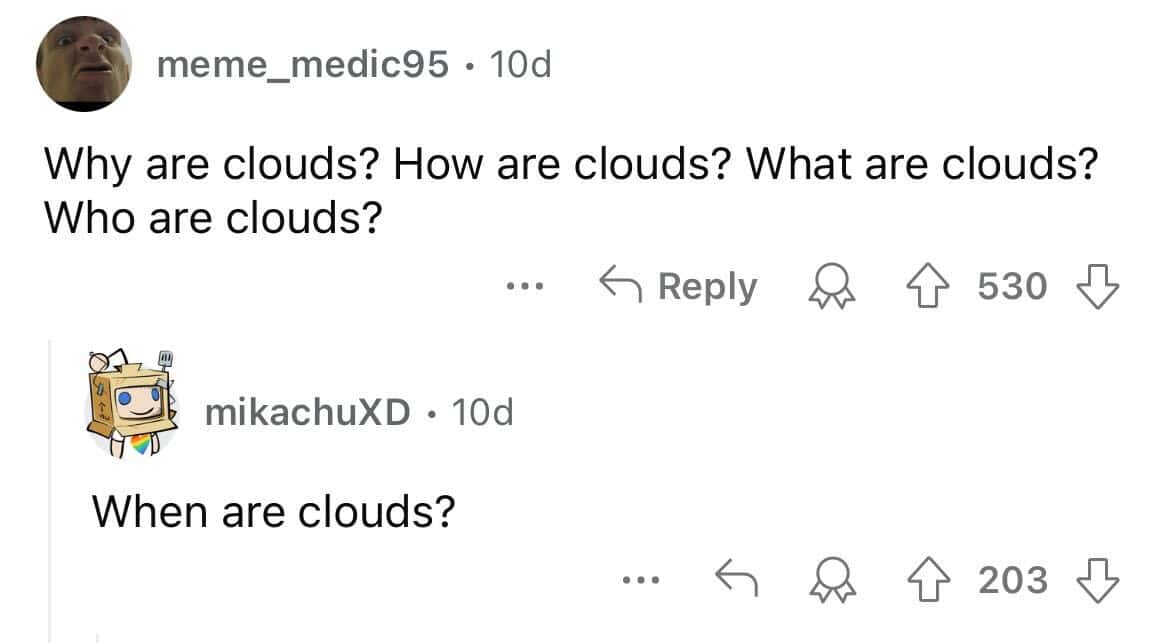The width and height of the screenshot is (1170, 643).
Task: Open meme_medic95's user profile link
Action: pyautogui.click(x=302, y=66)
